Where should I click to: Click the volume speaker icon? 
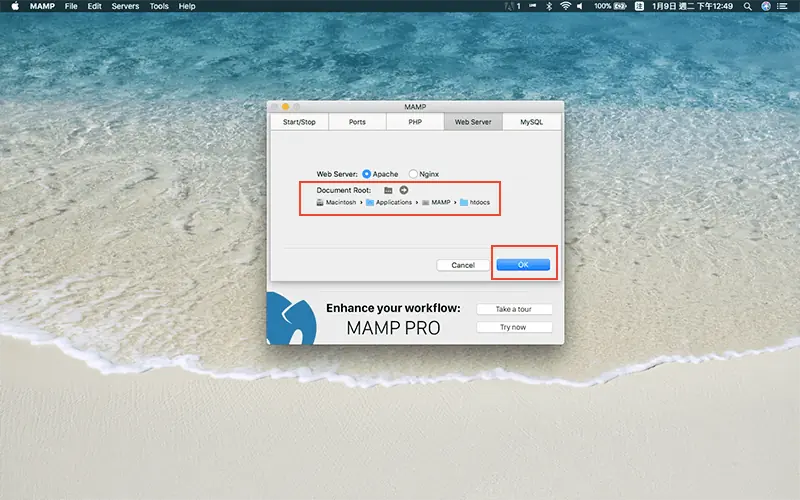point(580,6)
